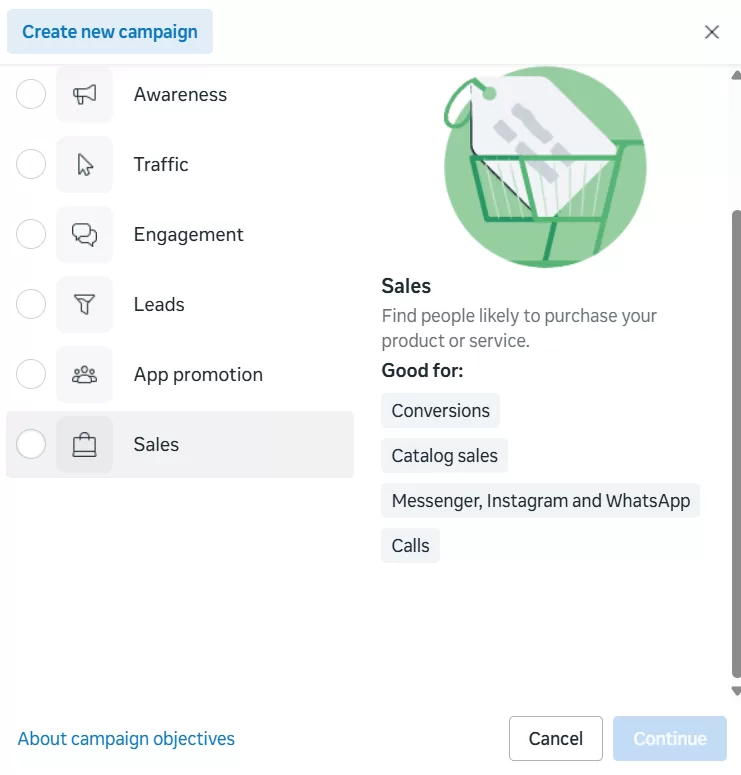This screenshot has width=741, height=775.
Task: Click the Catalog sales tag
Action: coord(444,456)
